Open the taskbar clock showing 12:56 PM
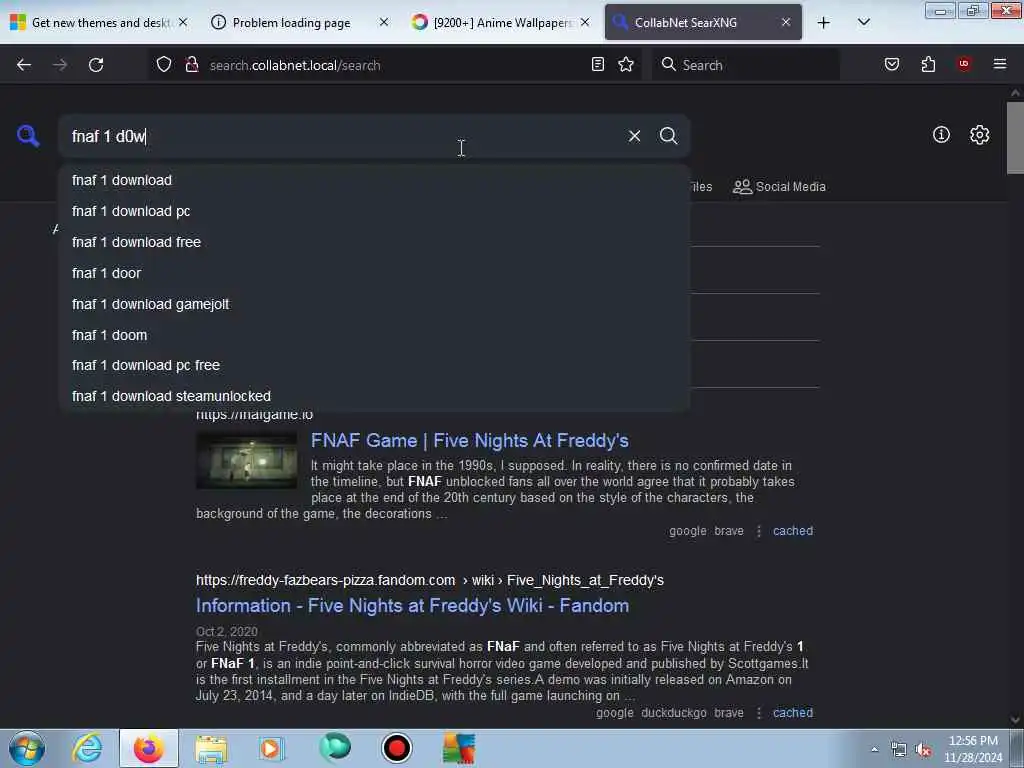This screenshot has width=1024, height=768. (x=973, y=749)
